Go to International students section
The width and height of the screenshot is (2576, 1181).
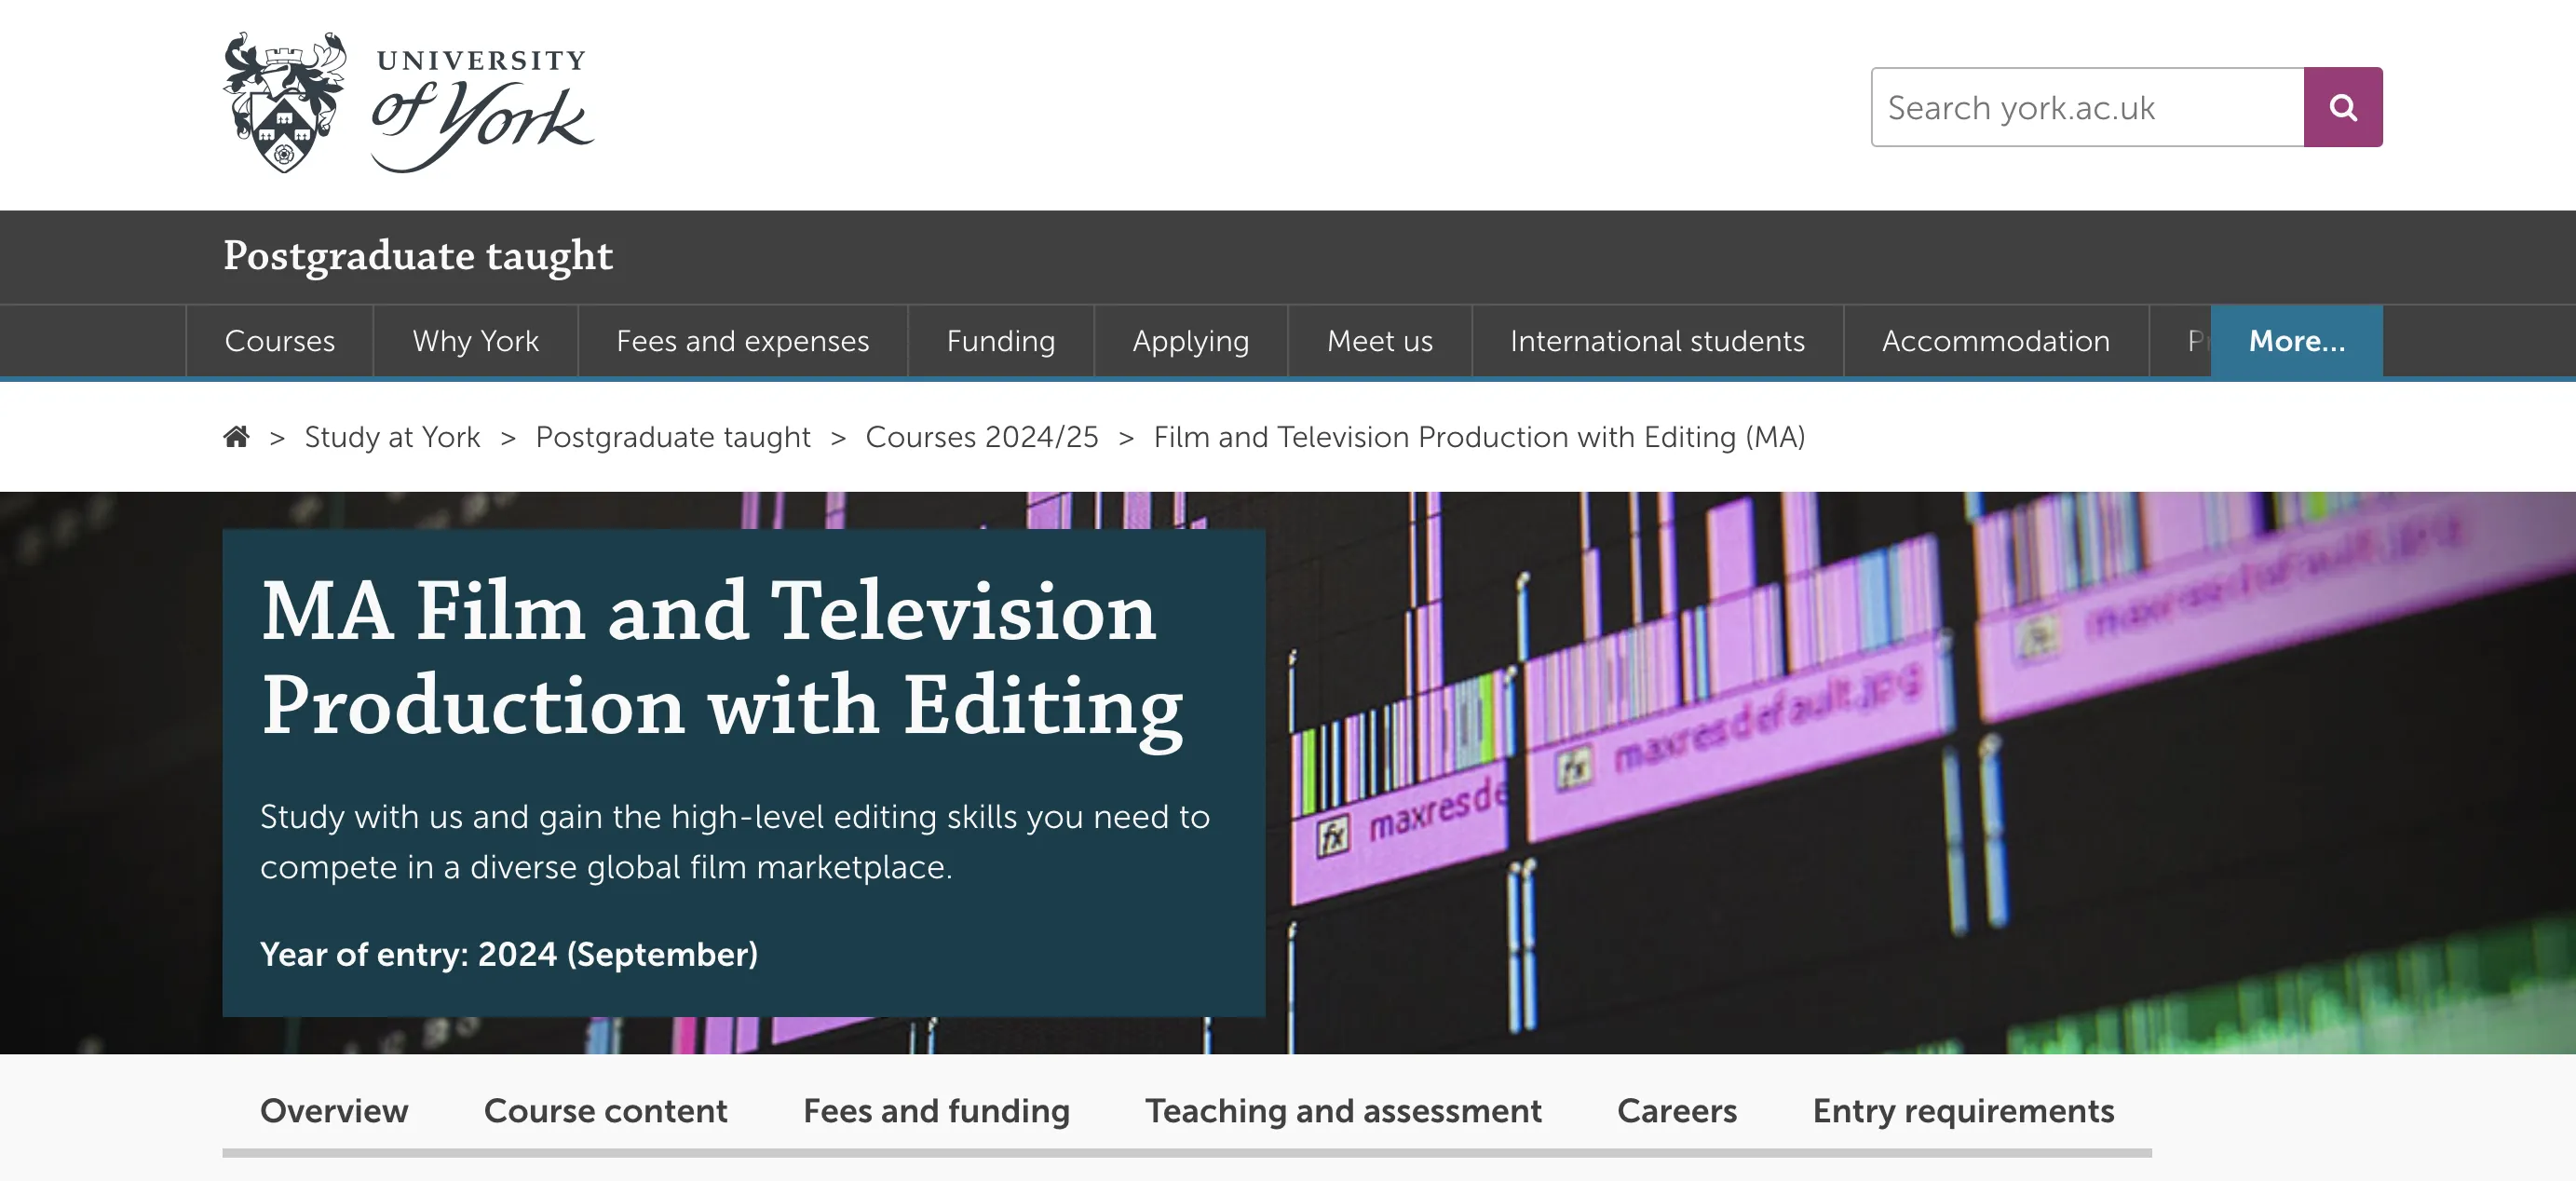(x=1657, y=341)
